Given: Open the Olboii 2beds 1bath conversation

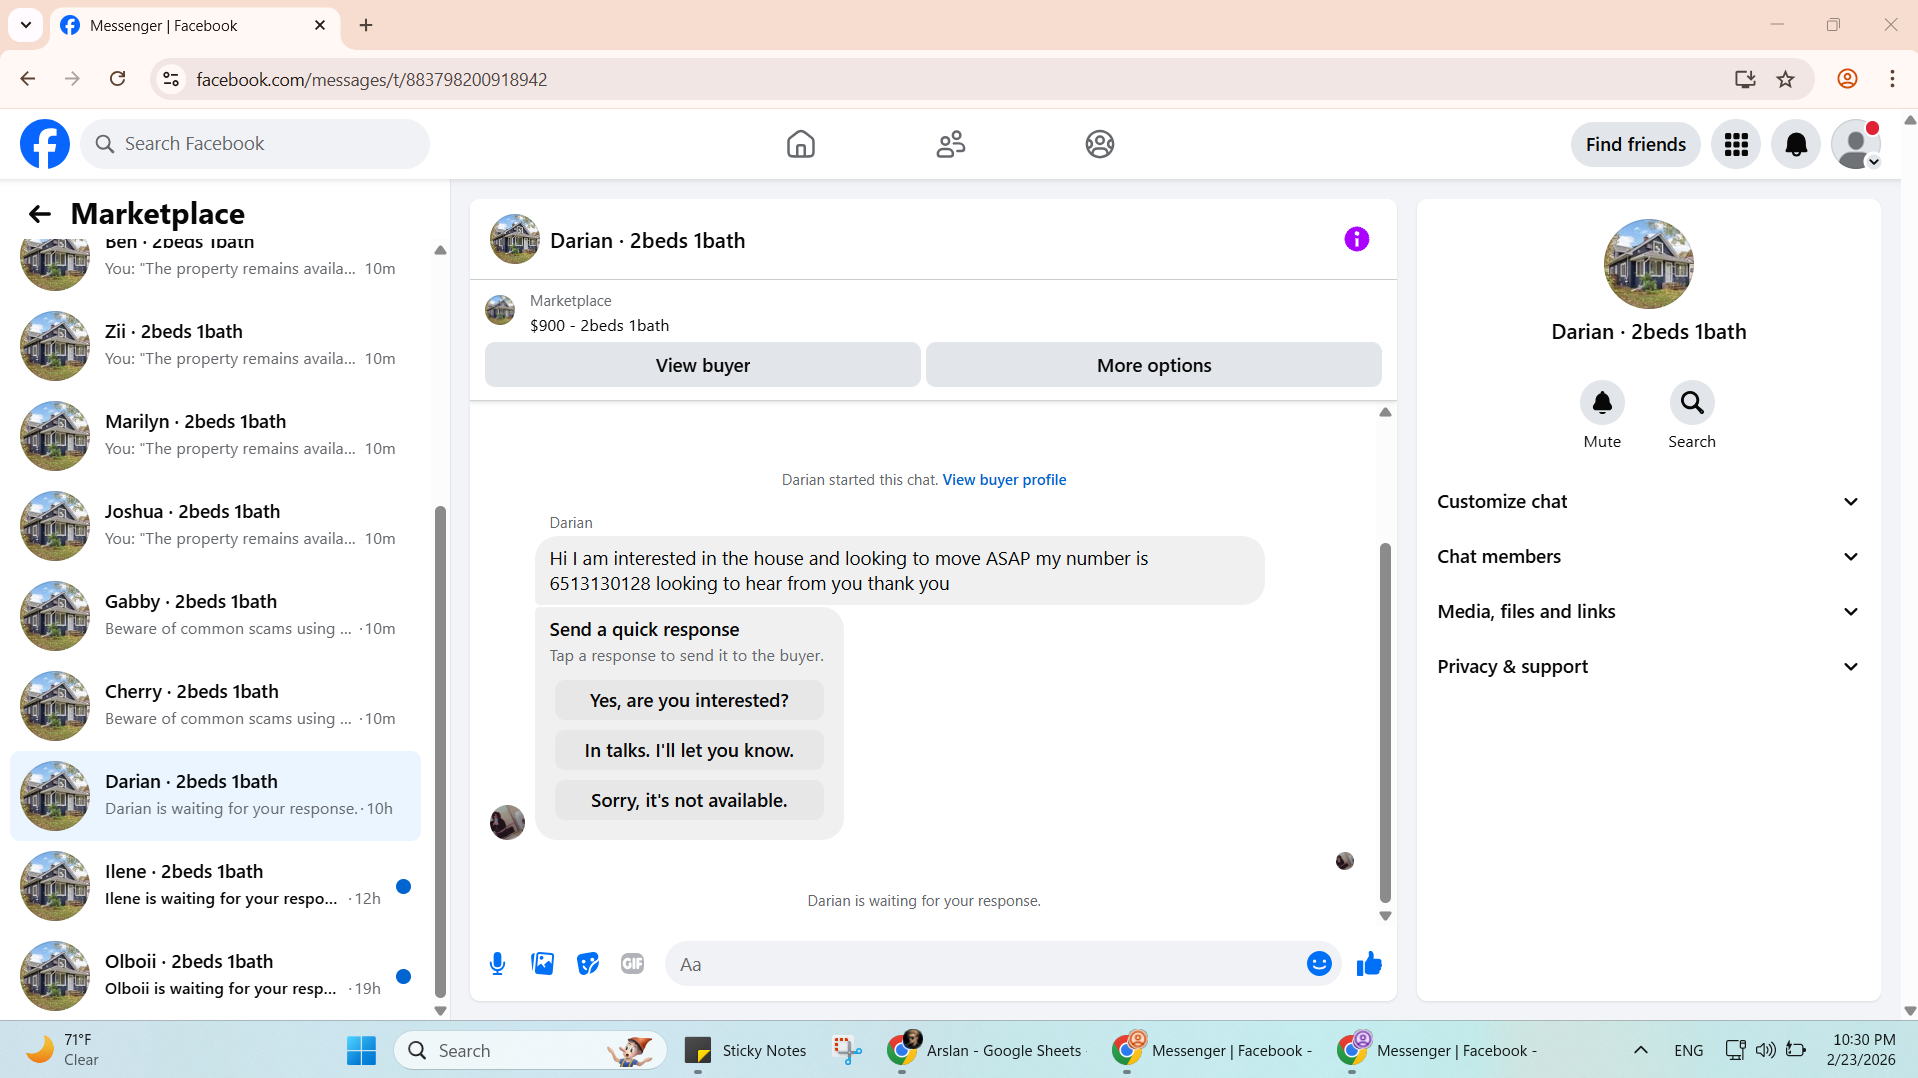Looking at the screenshot, I should [215, 976].
